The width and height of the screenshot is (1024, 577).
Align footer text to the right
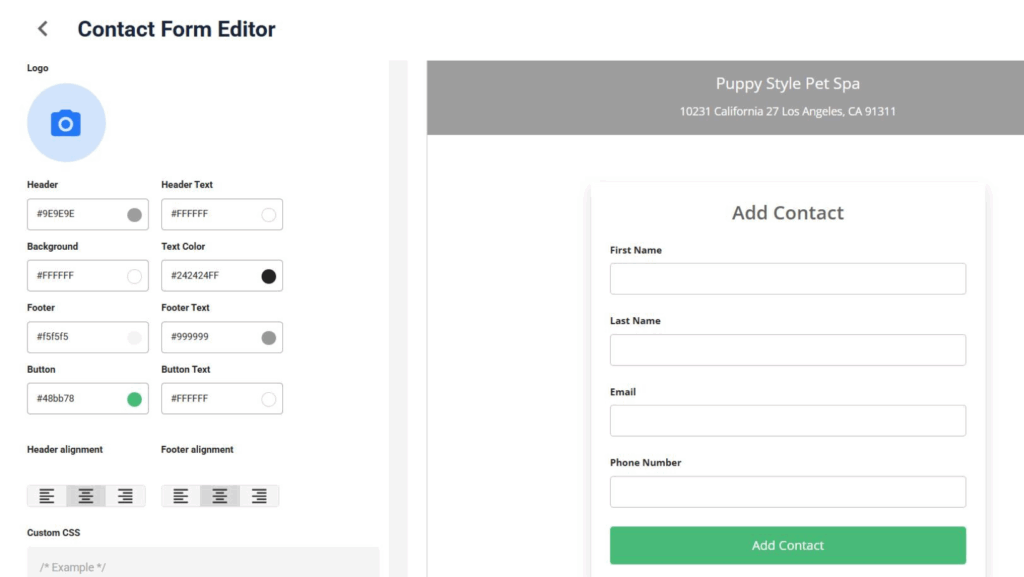click(259, 496)
